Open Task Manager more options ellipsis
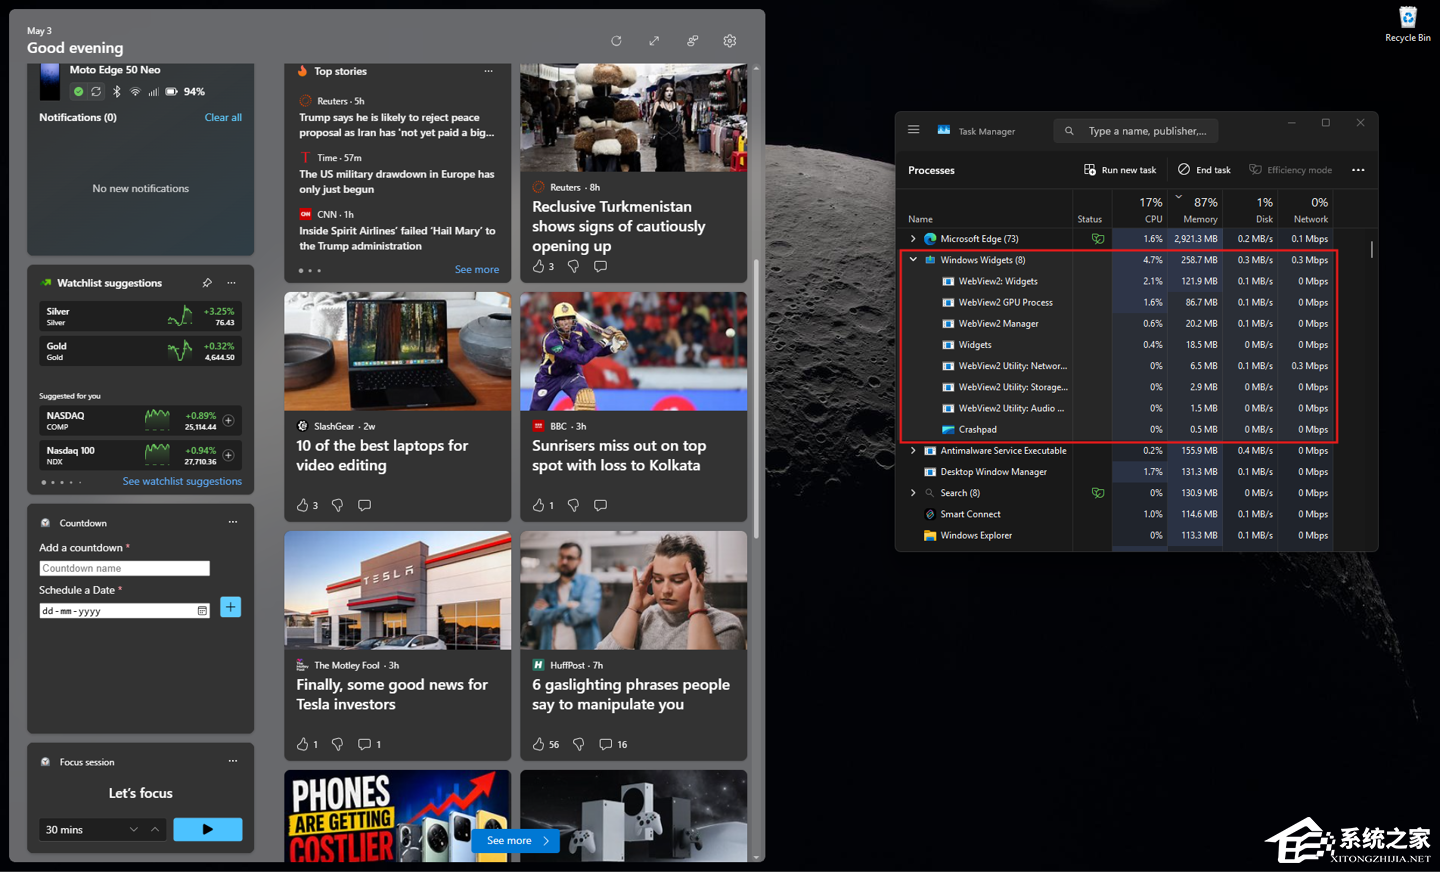The width and height of the screenshot is (1440, 872). (1358, 170)
